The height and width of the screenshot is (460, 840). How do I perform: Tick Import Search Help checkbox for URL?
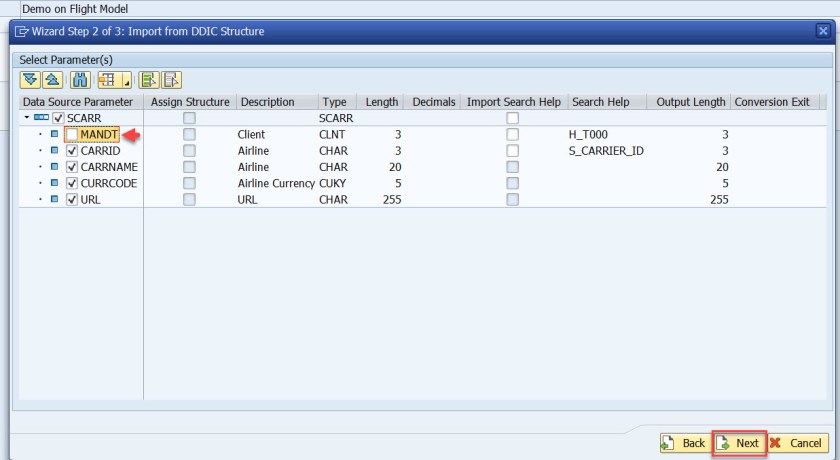(513, 199)
